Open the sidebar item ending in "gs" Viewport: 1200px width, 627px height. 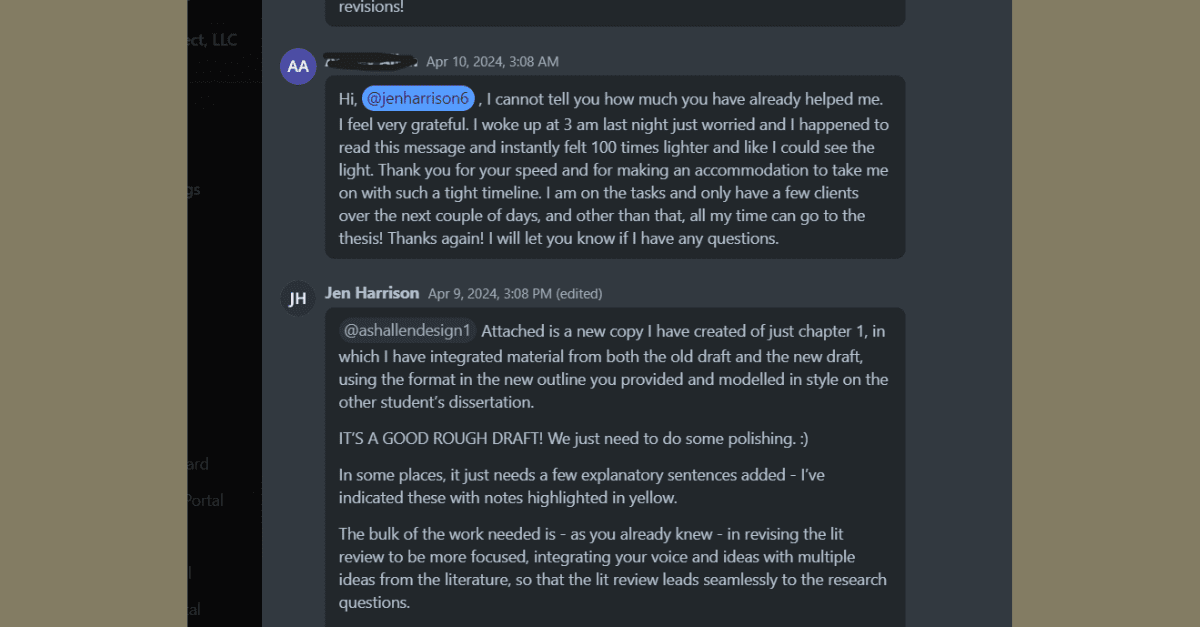[x=191, y=189]
